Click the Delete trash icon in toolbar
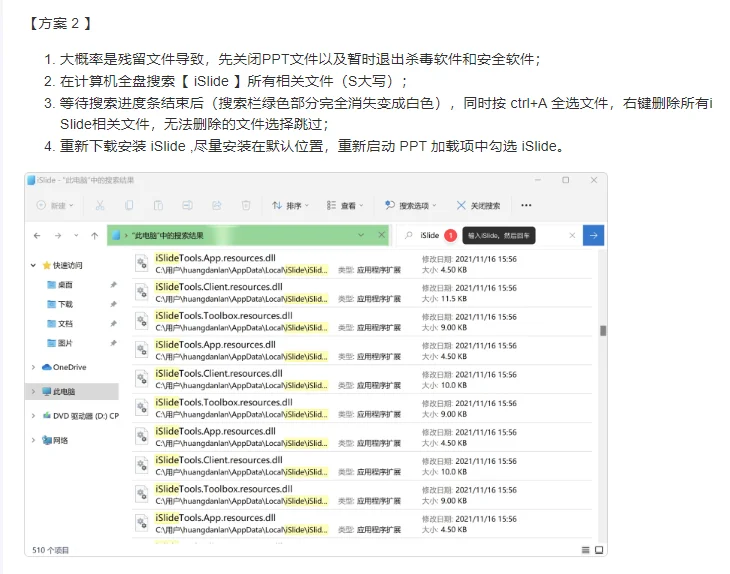Screen dimensions: 730x574 point(246,205)
